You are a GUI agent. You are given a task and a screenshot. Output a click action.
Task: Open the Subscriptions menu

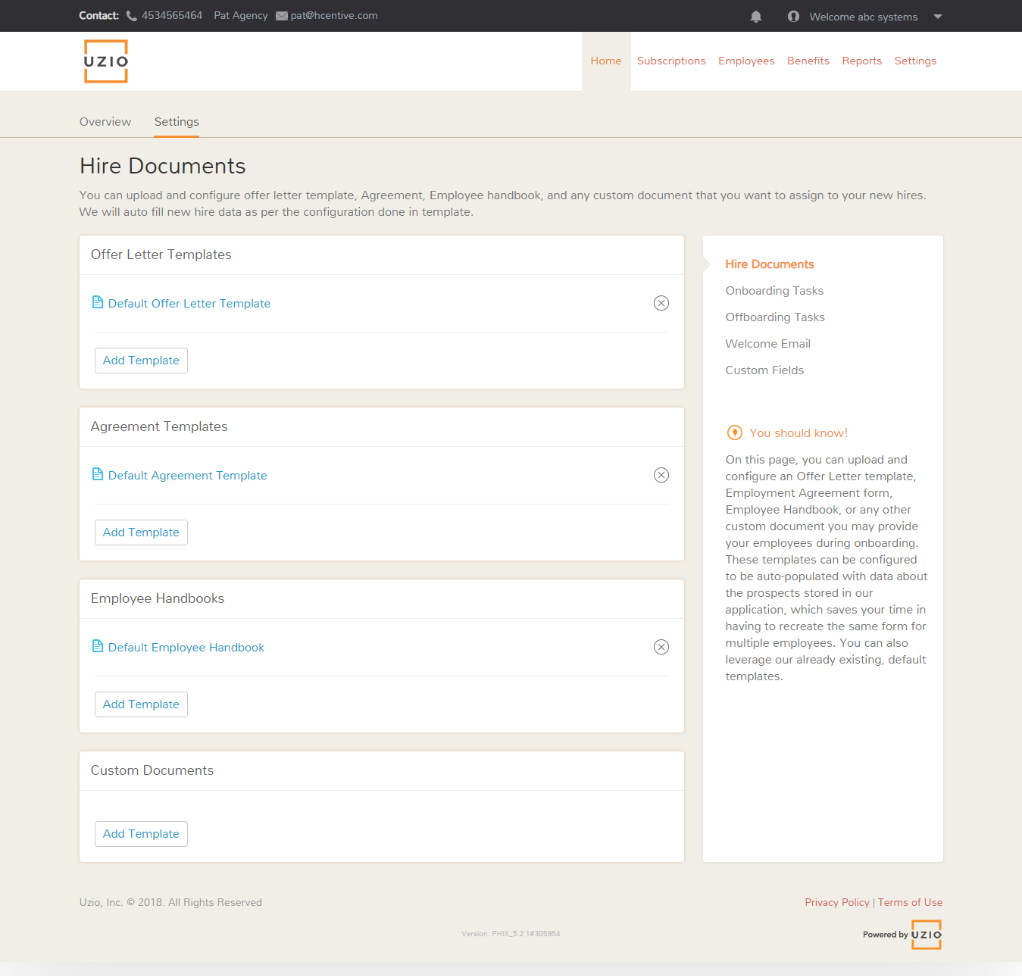point(671,61)
